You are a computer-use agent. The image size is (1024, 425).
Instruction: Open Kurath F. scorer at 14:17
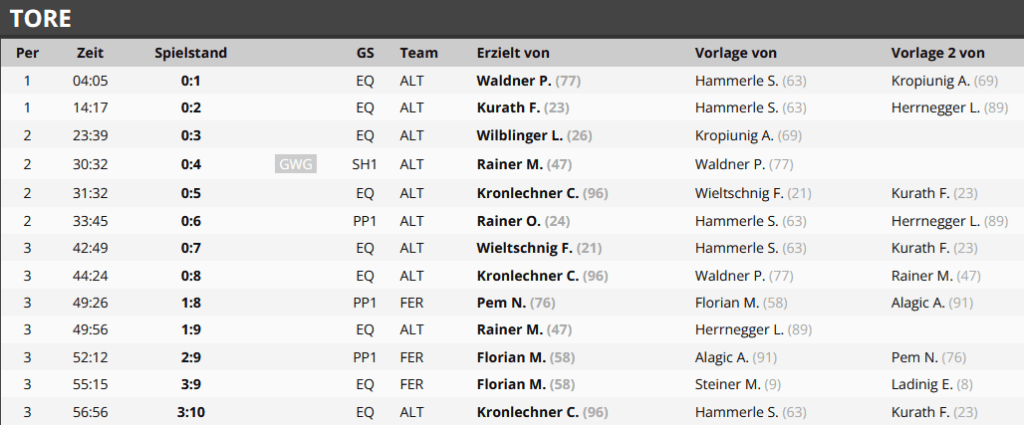[522, 108]
